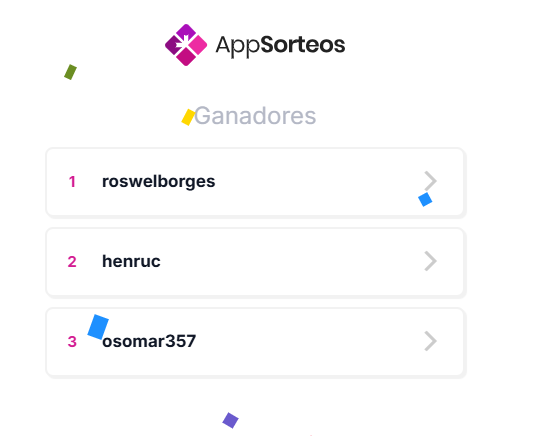Click the Ganadores heading
Screen dimensions: 540x436
(255, 116)
